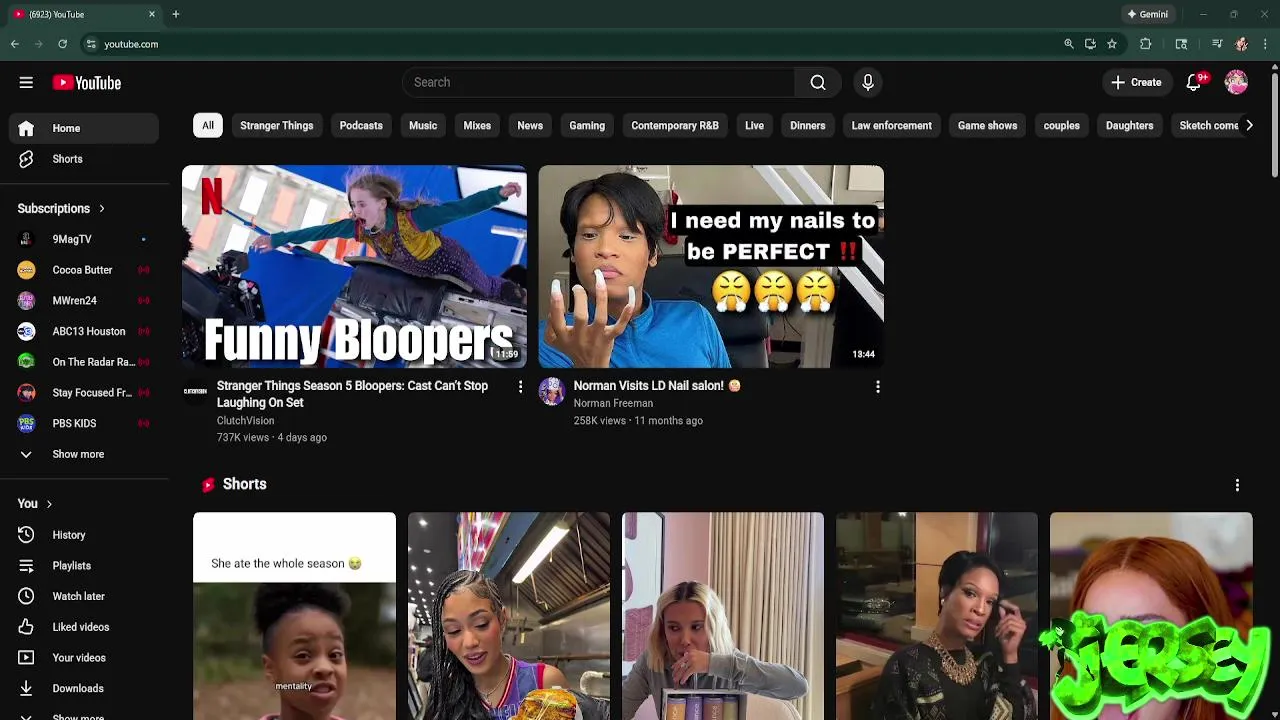Screen dimensions: 1280x720
Task: Open Gemini in Chrome
Action: coord(1148,14)
